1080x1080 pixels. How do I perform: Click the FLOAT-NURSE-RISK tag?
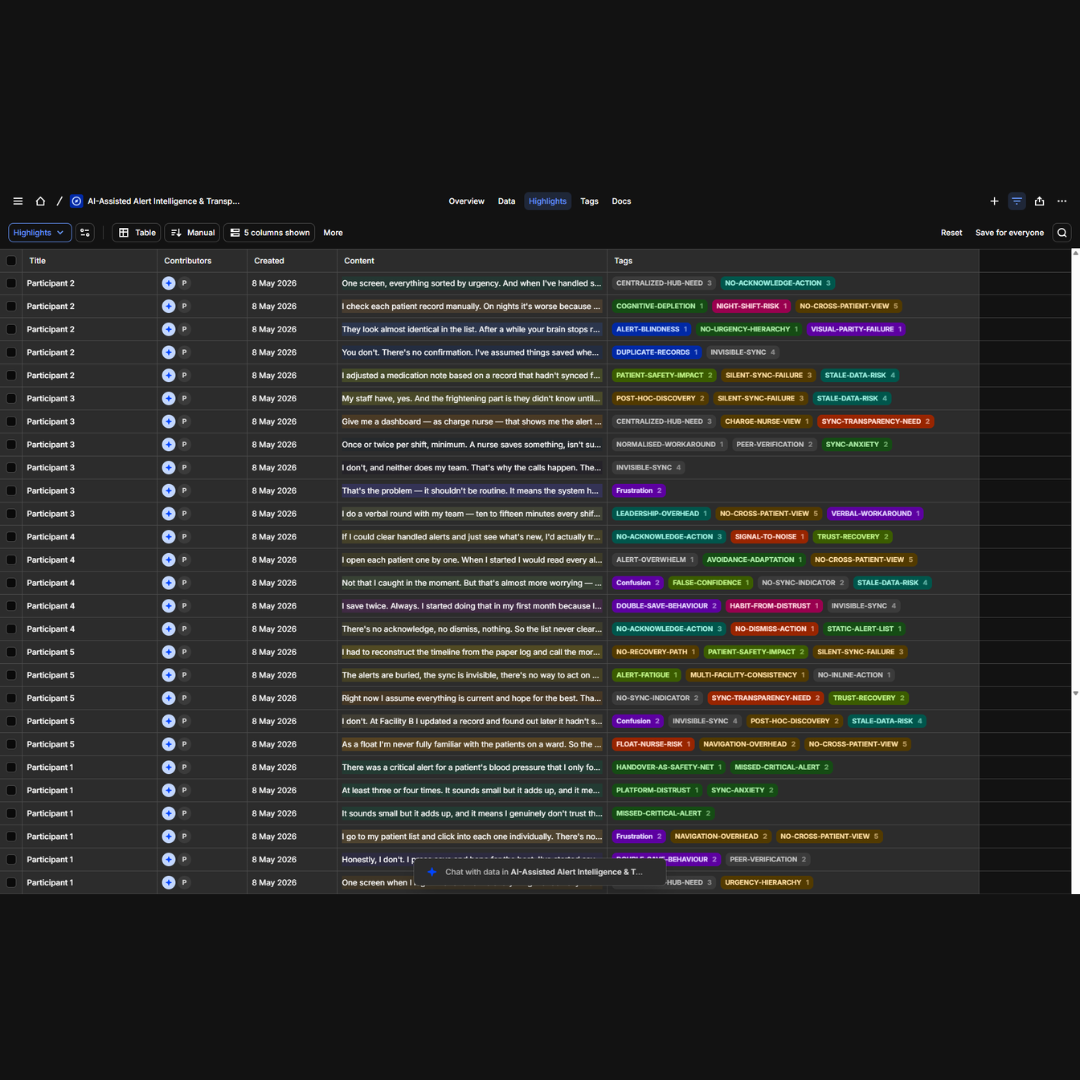(x=652, y=744)
